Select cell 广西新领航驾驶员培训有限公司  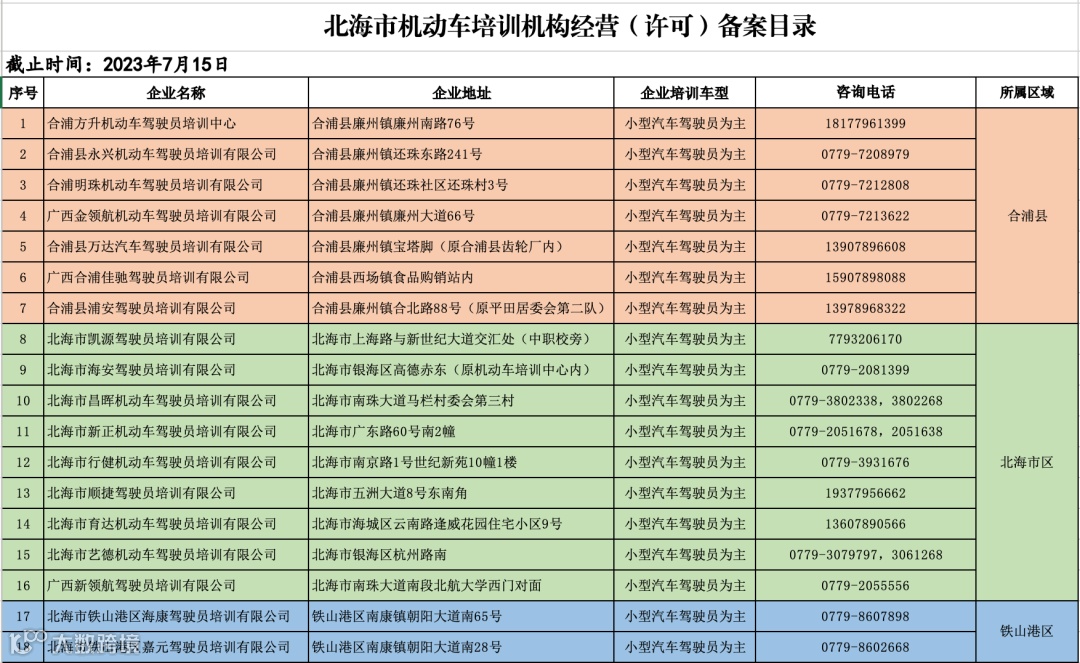coord(176,586)
